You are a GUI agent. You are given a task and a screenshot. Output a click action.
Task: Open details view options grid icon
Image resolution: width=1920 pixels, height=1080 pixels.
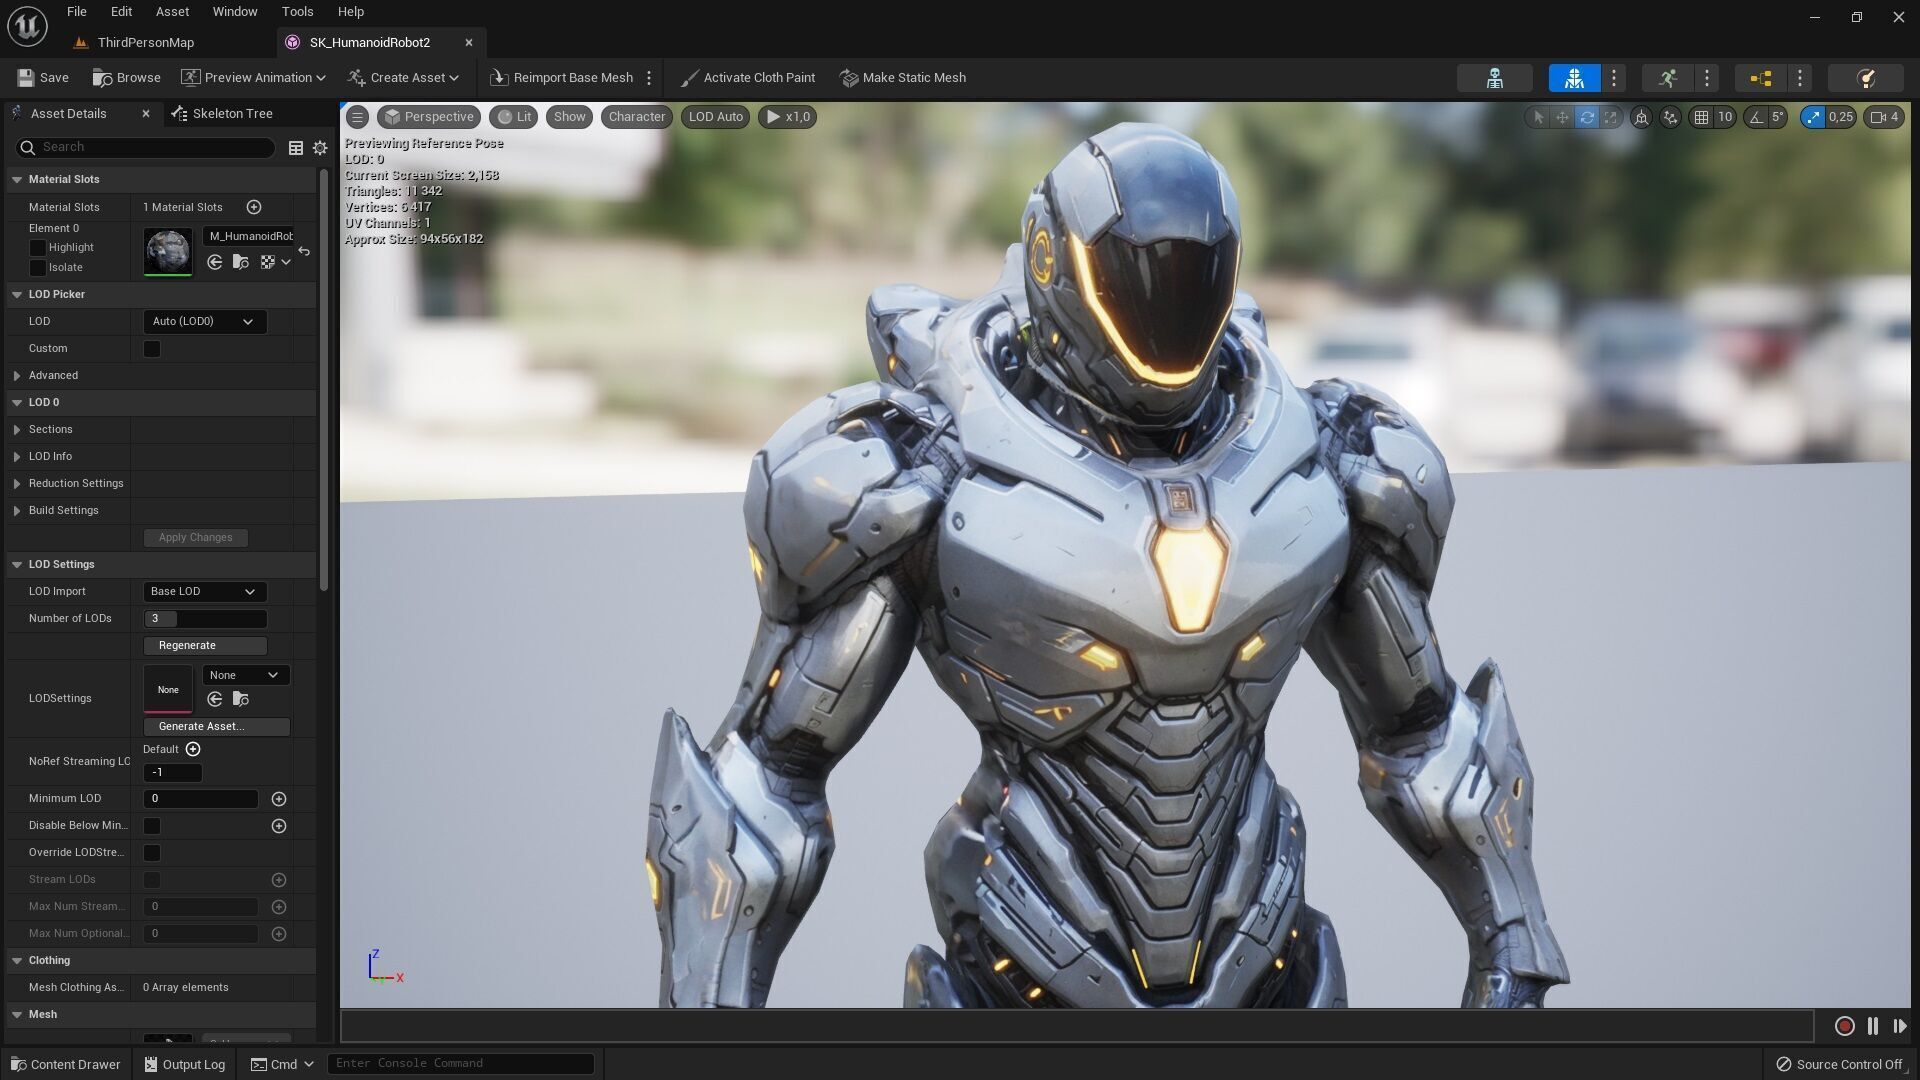tap(296, 148)
